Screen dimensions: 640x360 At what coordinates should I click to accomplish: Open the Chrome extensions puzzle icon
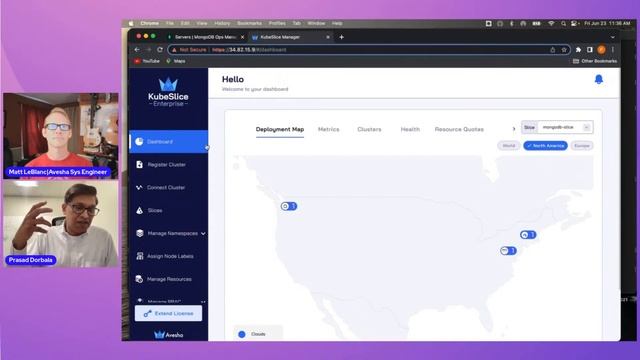(x=578, y=49)
